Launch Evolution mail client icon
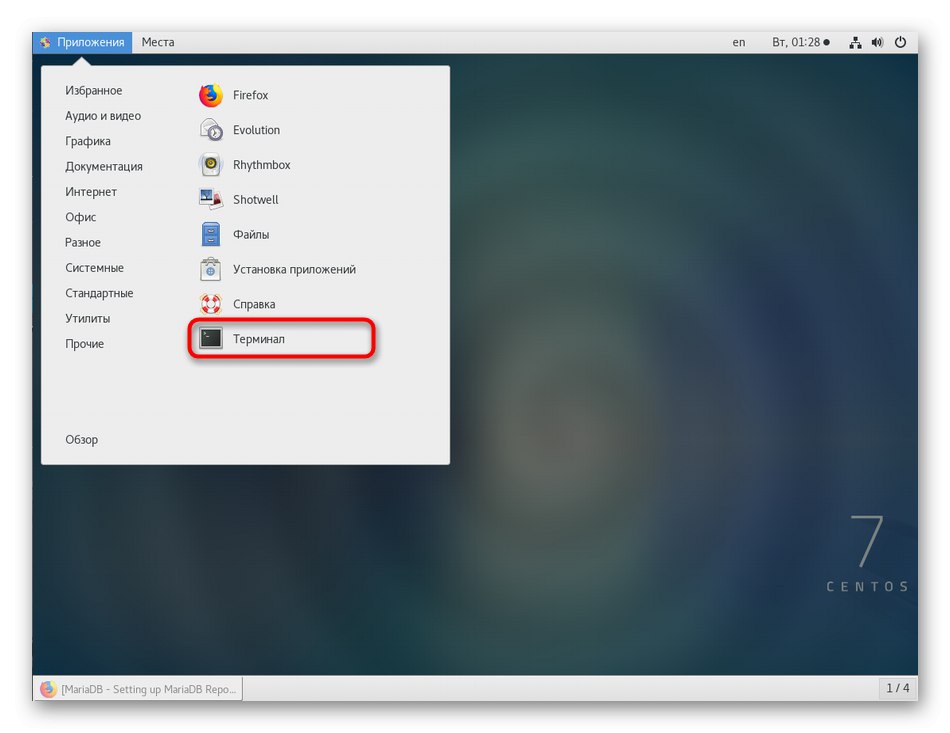The image size is (950, 733). (211, 130)
